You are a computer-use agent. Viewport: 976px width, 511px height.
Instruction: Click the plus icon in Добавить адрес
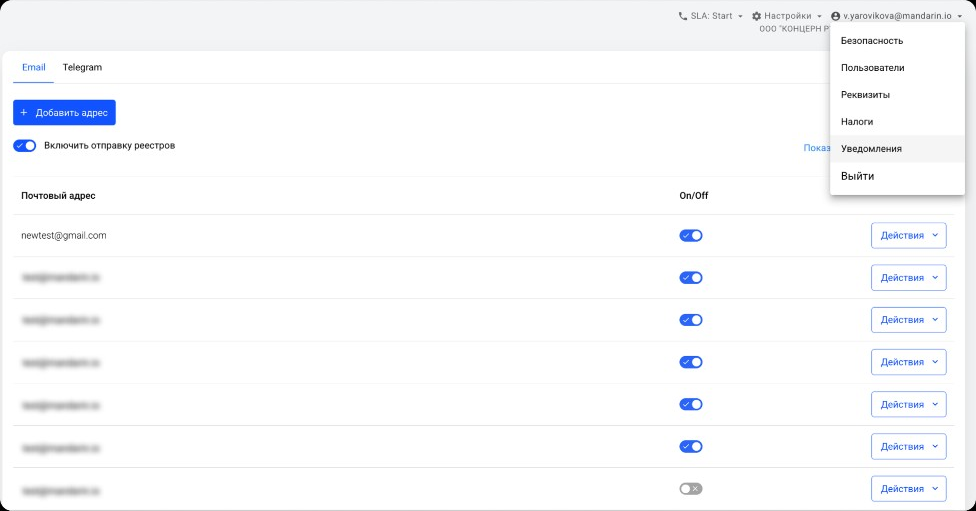click(24, 113)
